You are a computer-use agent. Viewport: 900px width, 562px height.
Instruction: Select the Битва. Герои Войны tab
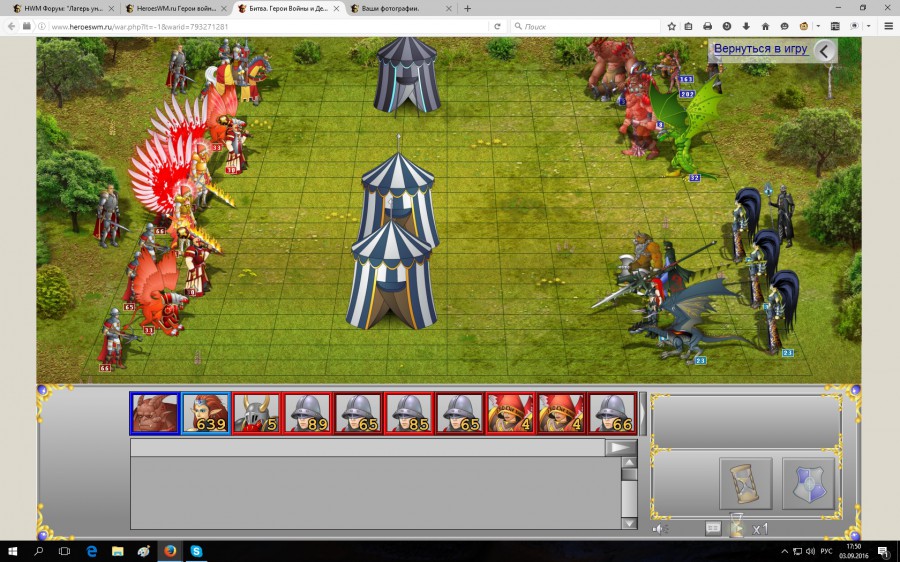point(286,9)
